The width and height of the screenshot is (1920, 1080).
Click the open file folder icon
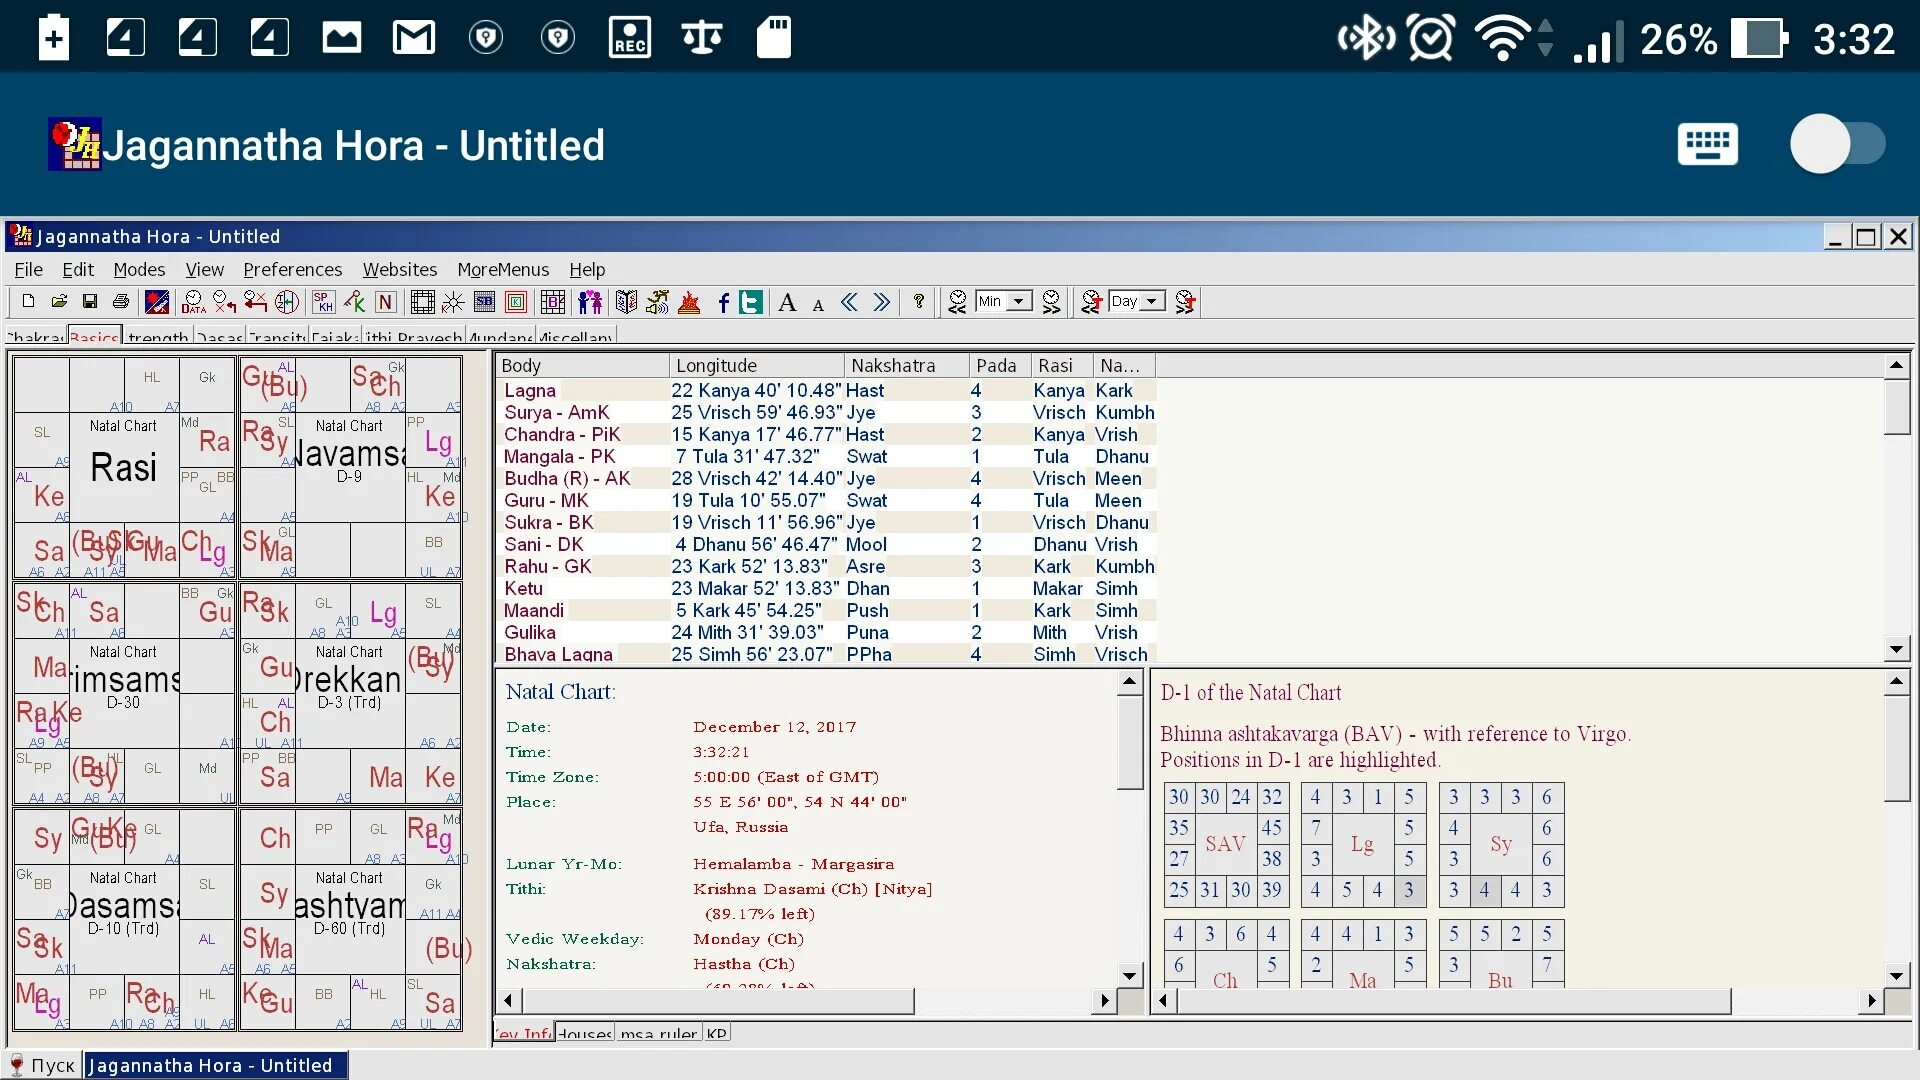click(59, 302)
